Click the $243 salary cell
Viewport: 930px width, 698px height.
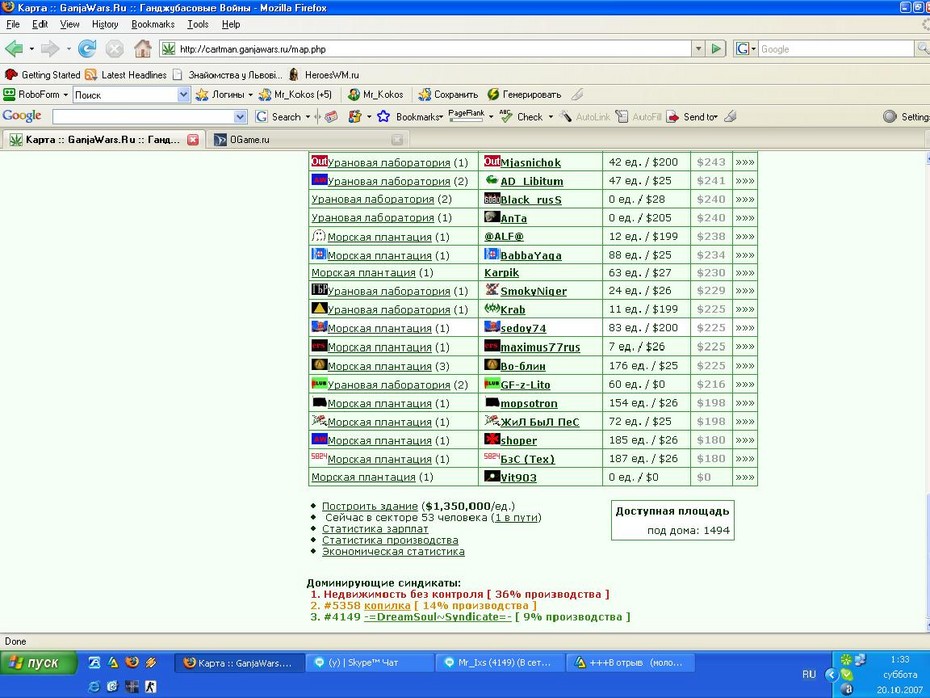click(711, 162)
